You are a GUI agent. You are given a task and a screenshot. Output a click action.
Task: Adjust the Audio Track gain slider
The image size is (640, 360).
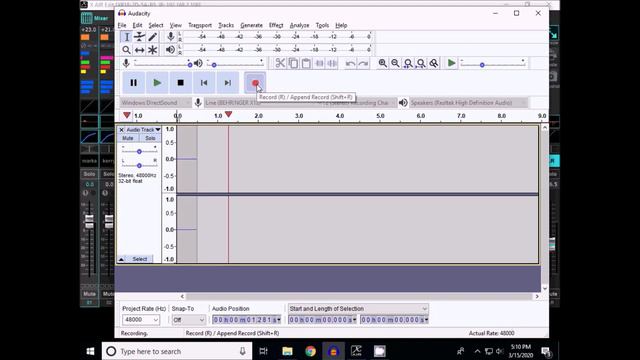click(139, 151)
